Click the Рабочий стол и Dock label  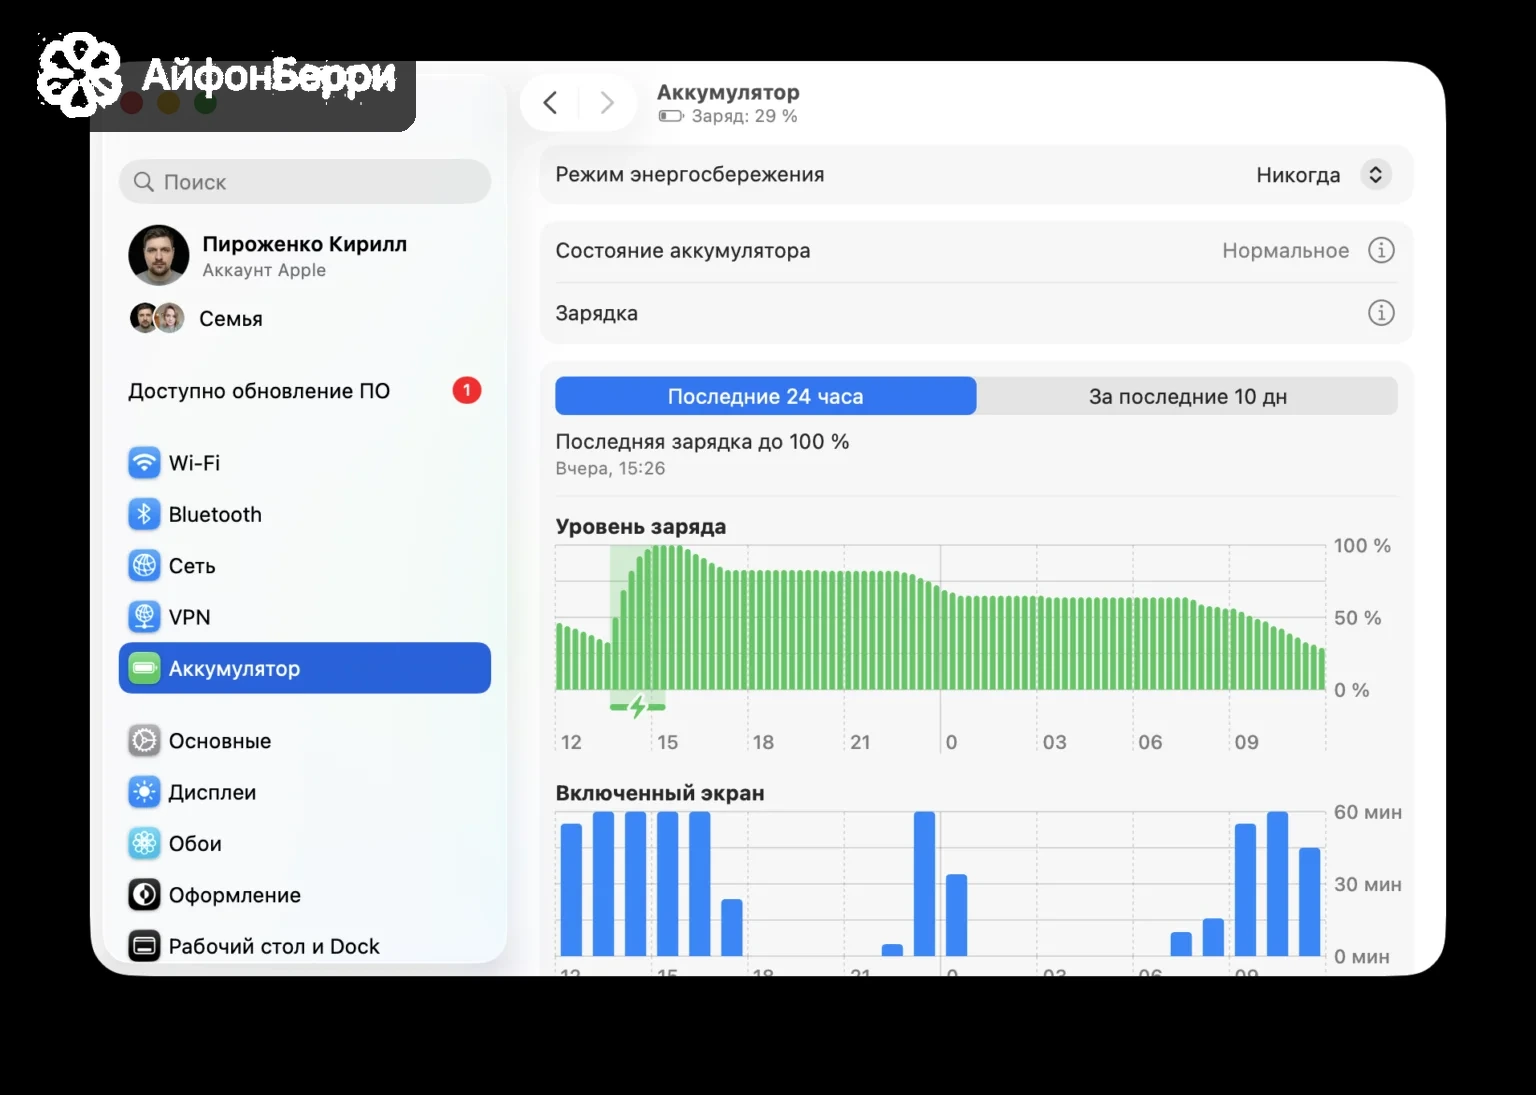click(x=274, y=946)
